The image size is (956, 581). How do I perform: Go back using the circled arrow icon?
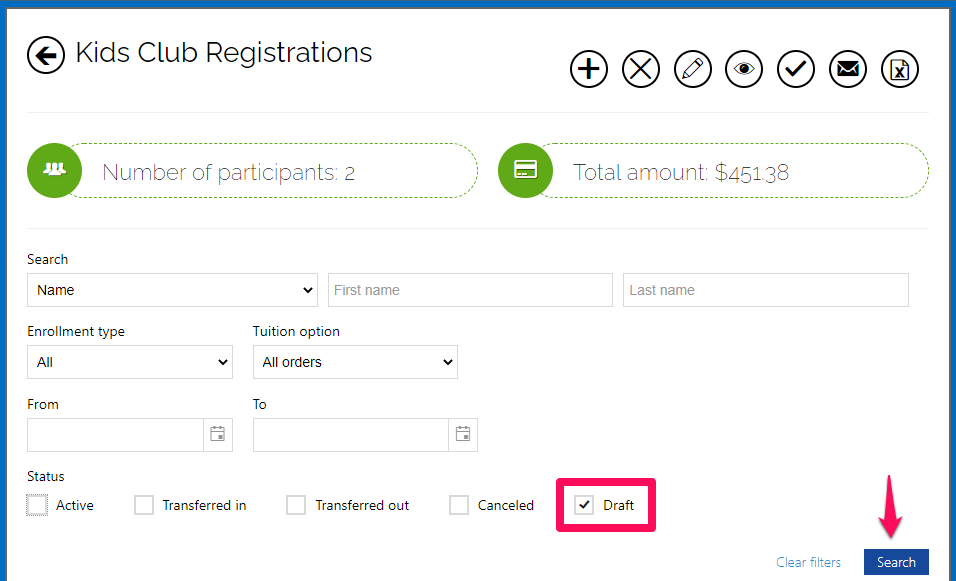pyautogui.click(x=46, y=55)
